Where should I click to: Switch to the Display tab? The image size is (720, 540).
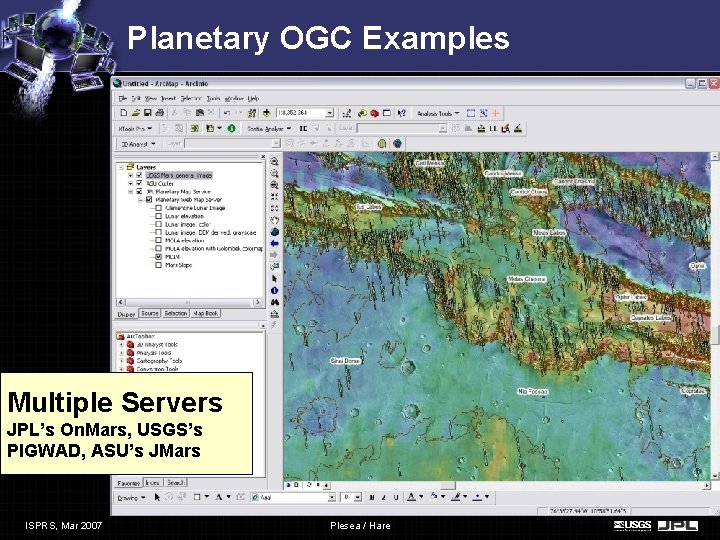coord(126,314)
